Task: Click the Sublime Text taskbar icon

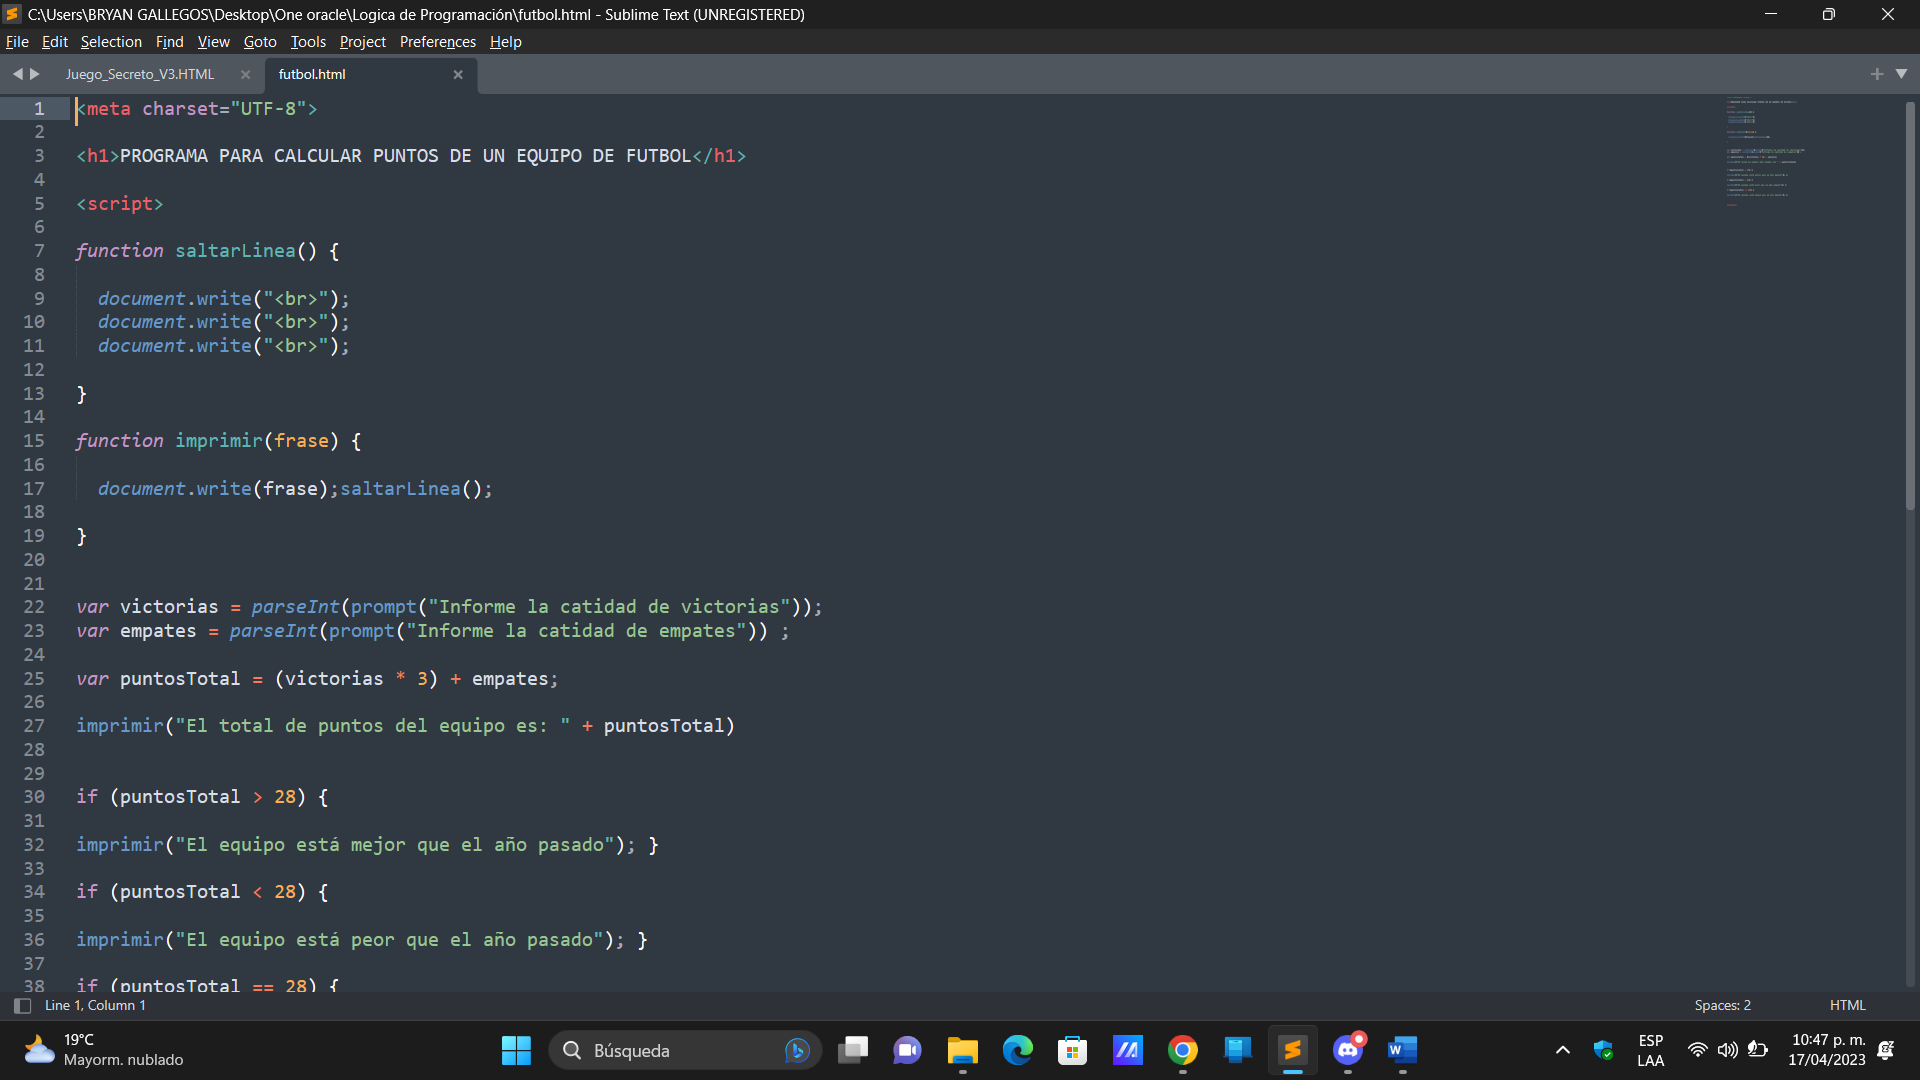Action: tap(1293, 1050)
